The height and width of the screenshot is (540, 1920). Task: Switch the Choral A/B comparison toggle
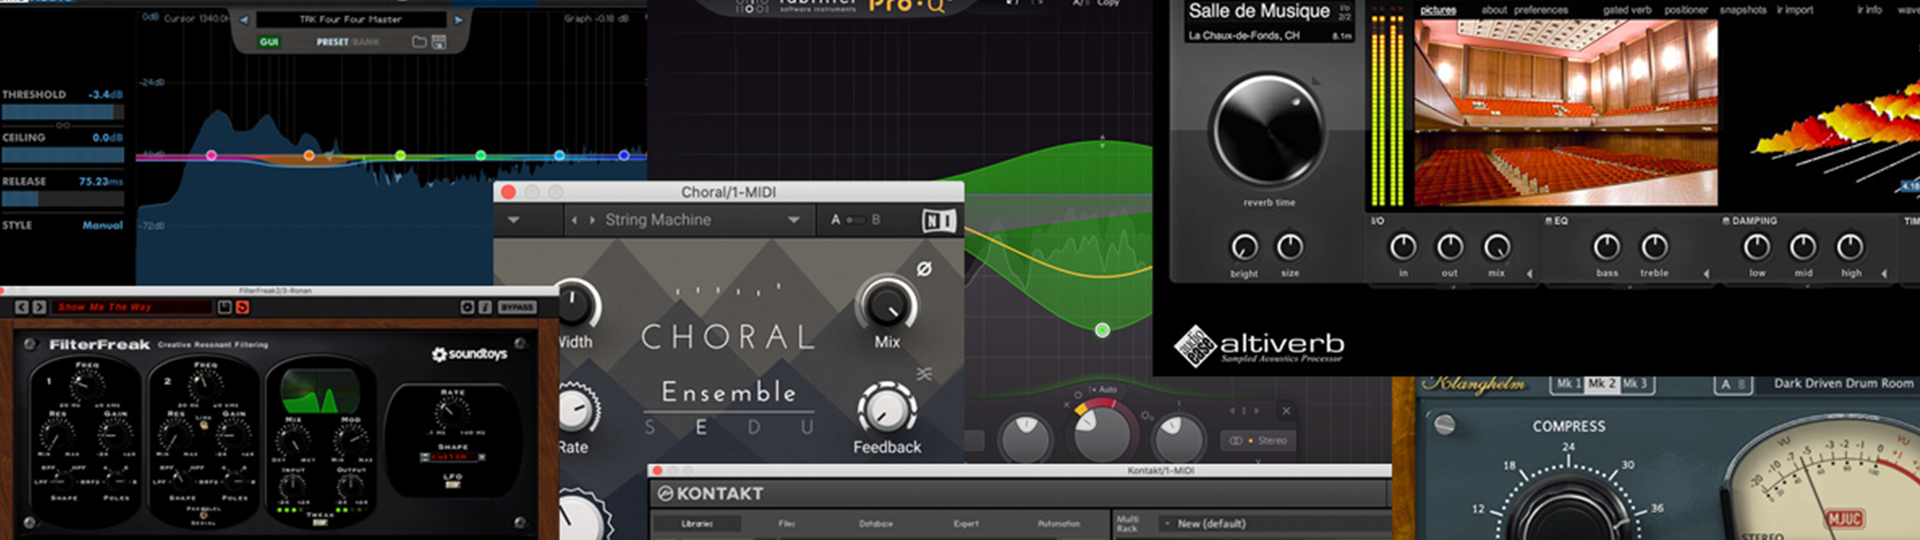[x=855, y=220]
